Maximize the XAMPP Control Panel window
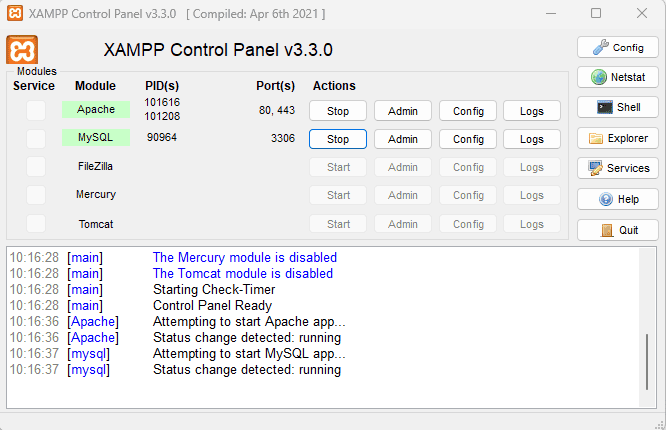The width and height of the screenshot is (666, 430). click(x=596, y=13)
